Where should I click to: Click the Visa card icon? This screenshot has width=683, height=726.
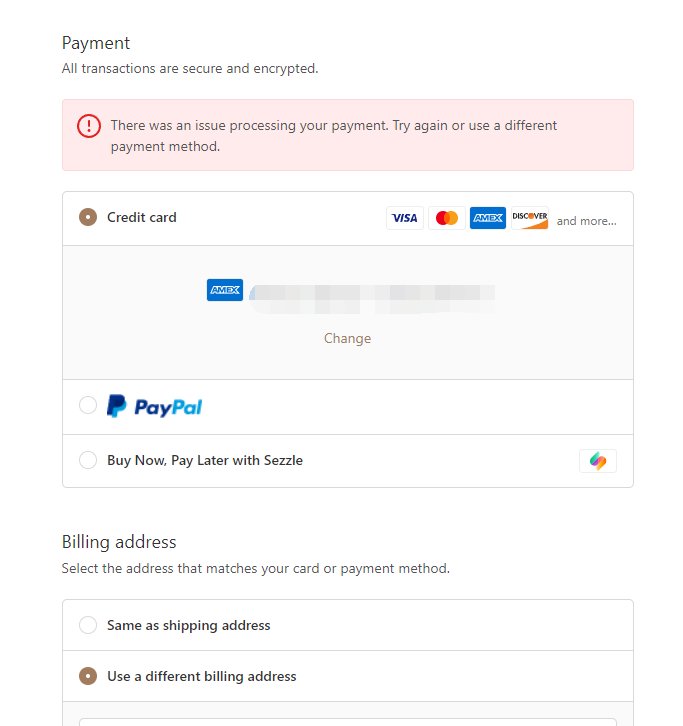[405, 218]
